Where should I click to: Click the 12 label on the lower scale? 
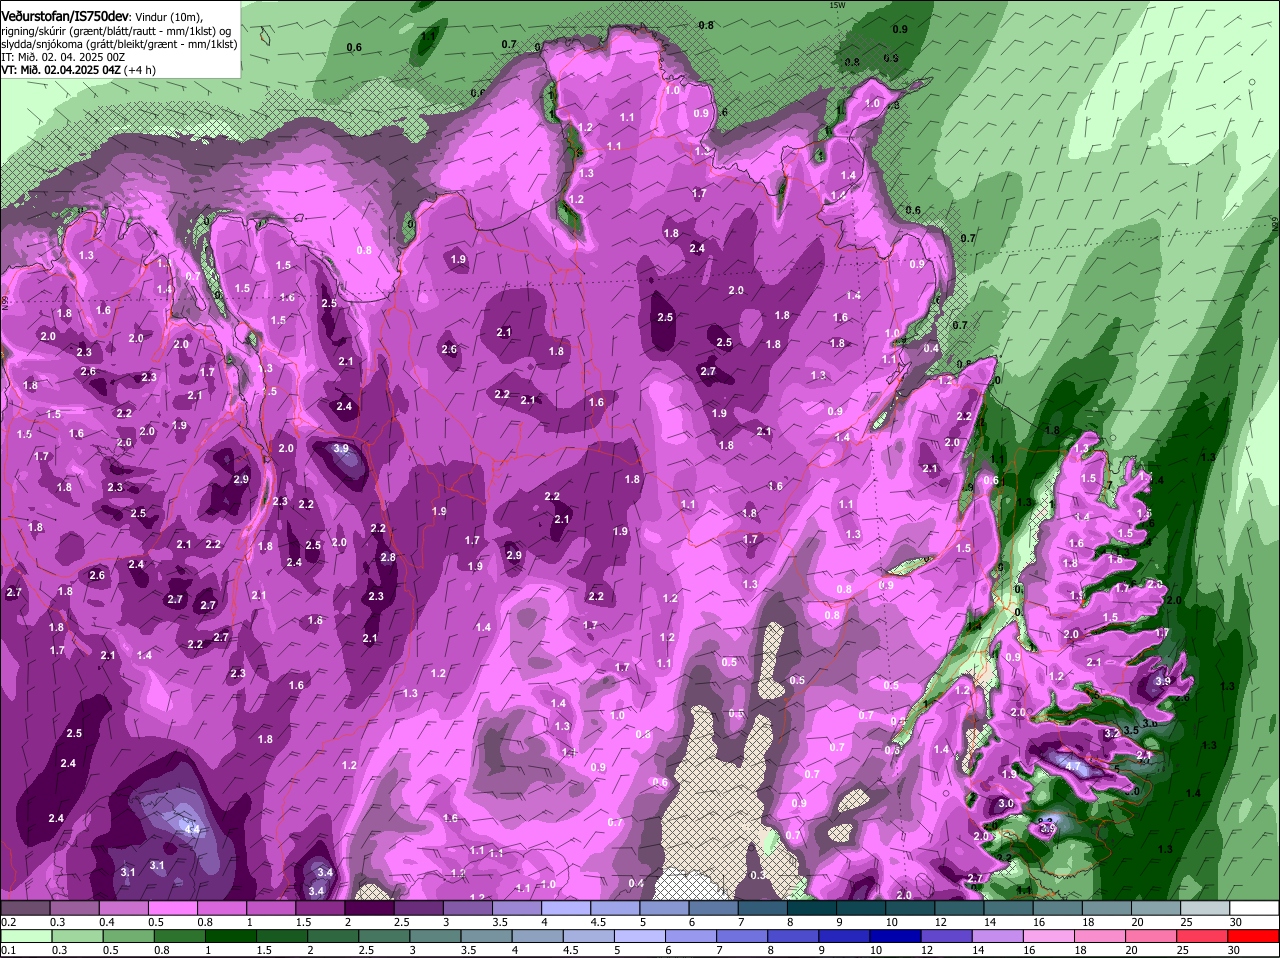(x=926, y=950)
